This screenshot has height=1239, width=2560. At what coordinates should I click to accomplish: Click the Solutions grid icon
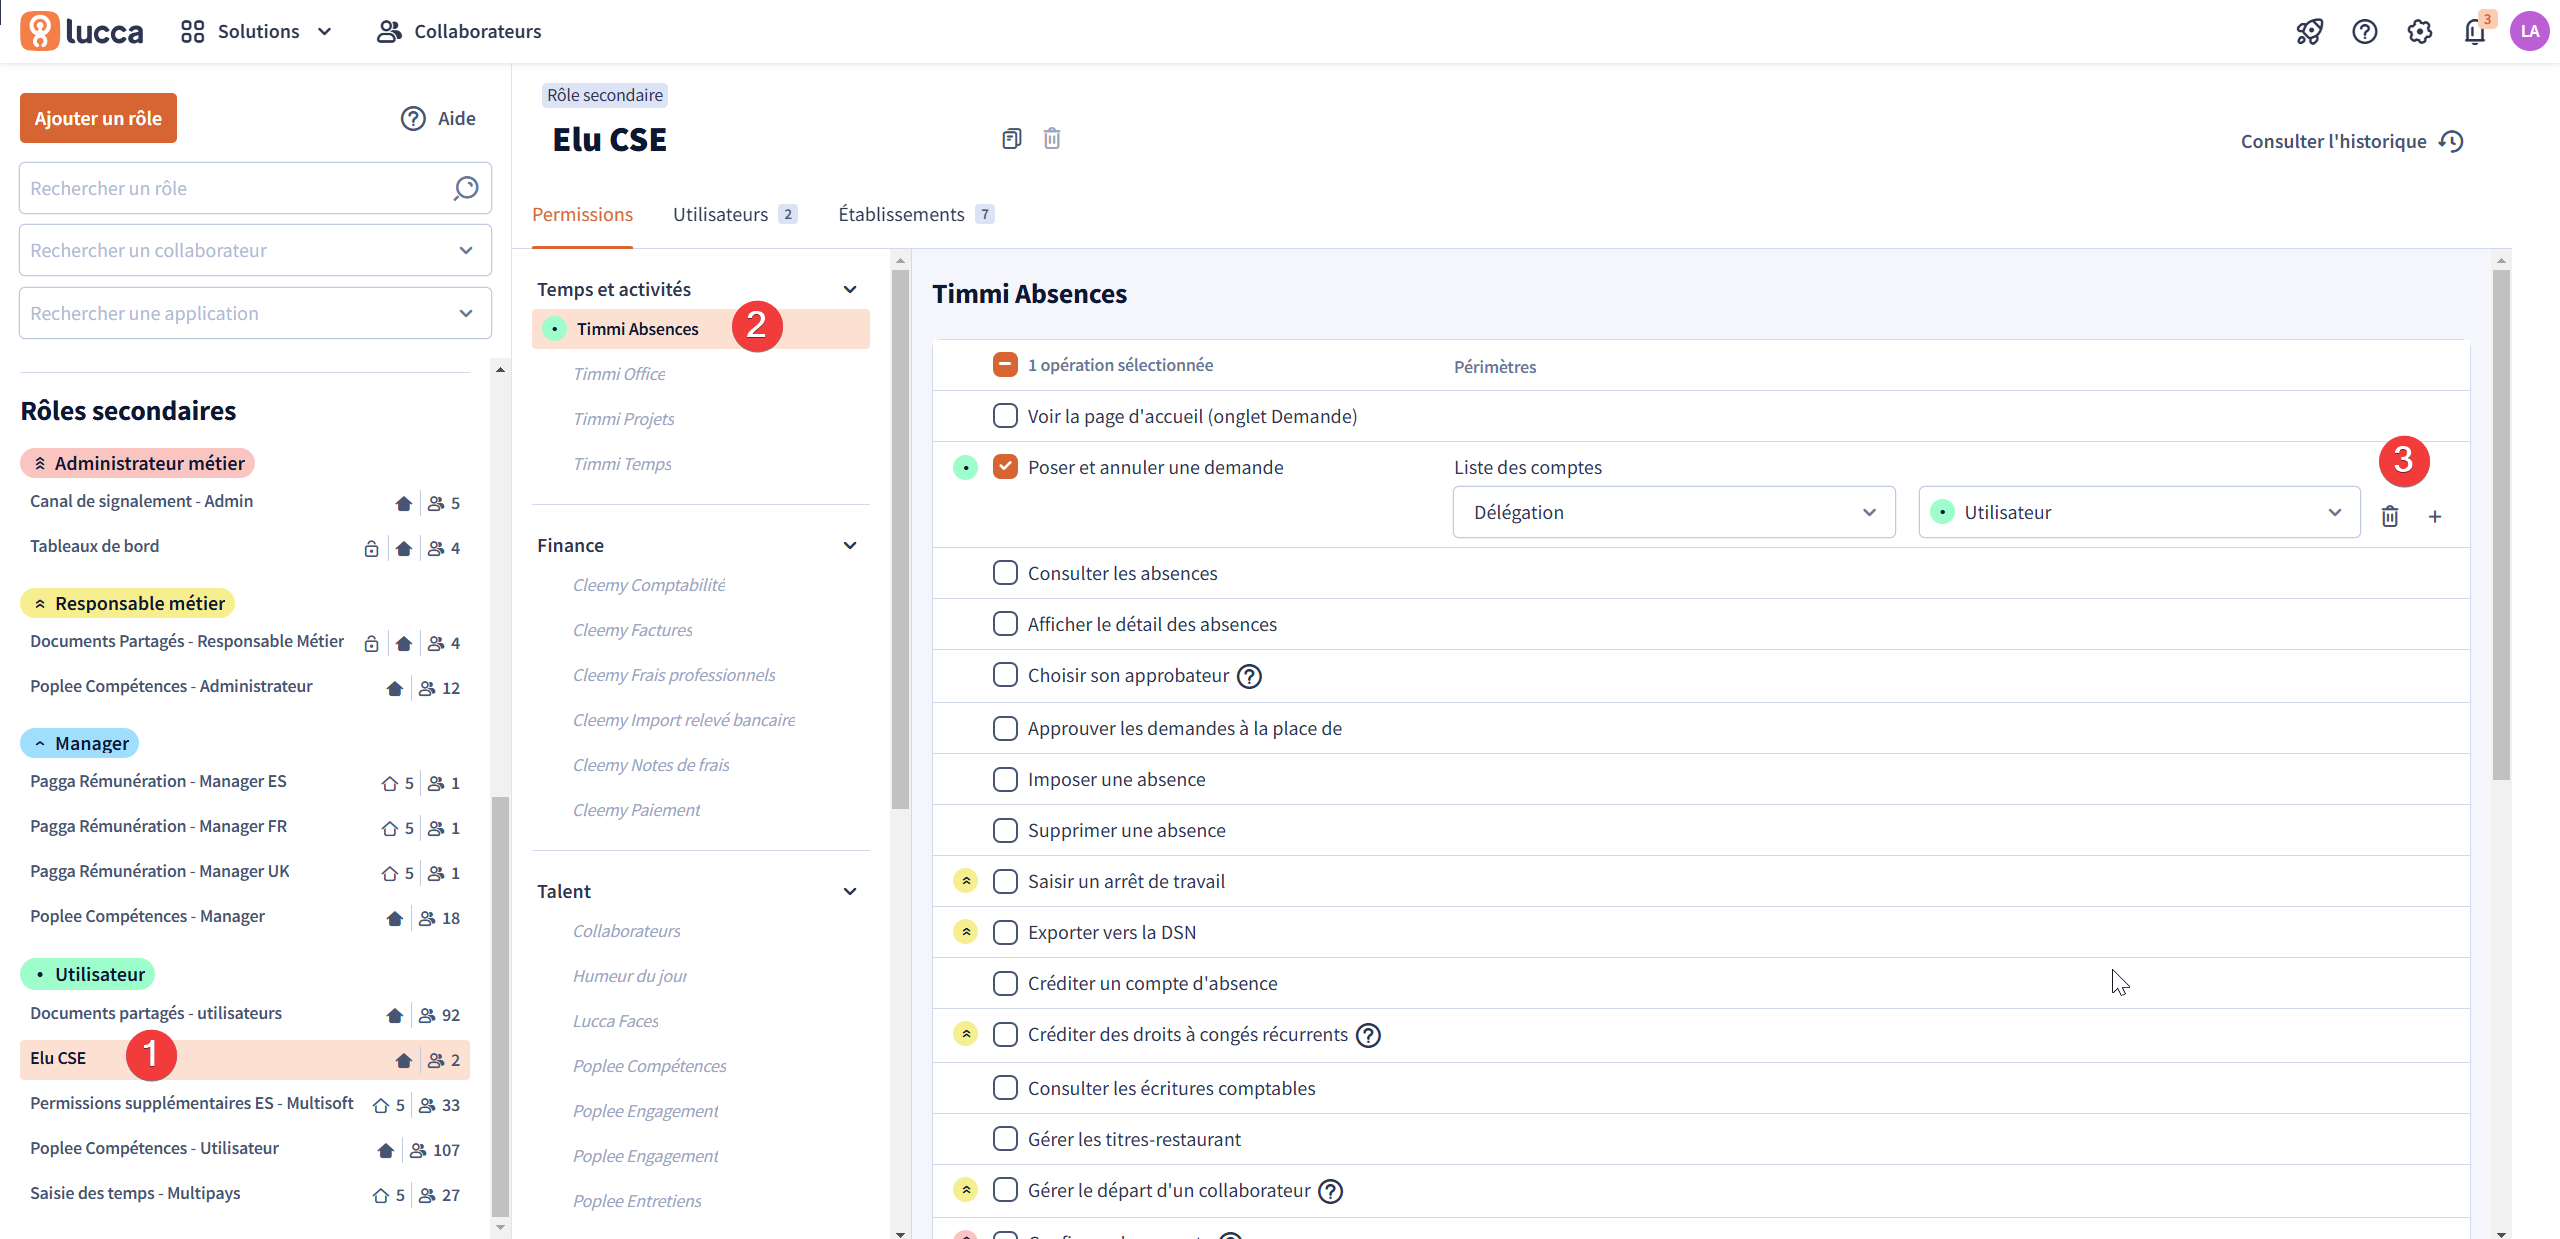pyautogui.click(x=192, y=31)
